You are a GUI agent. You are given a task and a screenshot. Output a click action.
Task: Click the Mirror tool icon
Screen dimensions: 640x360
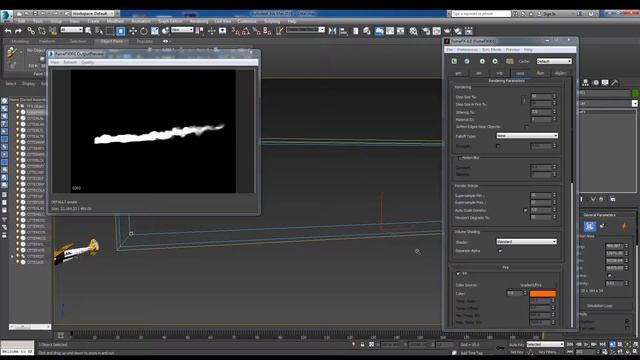(332, 31)
